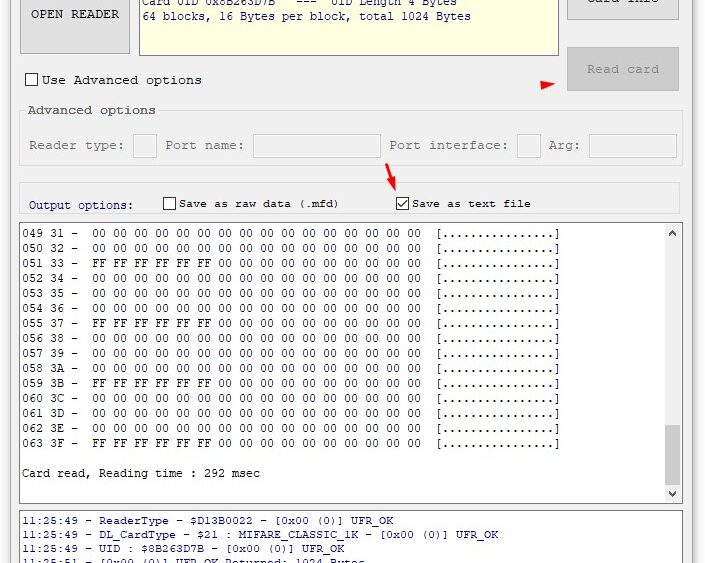This screenshot has width=705, height=563.
Task: Click the Port interface input box
Action: pos(529,146)
